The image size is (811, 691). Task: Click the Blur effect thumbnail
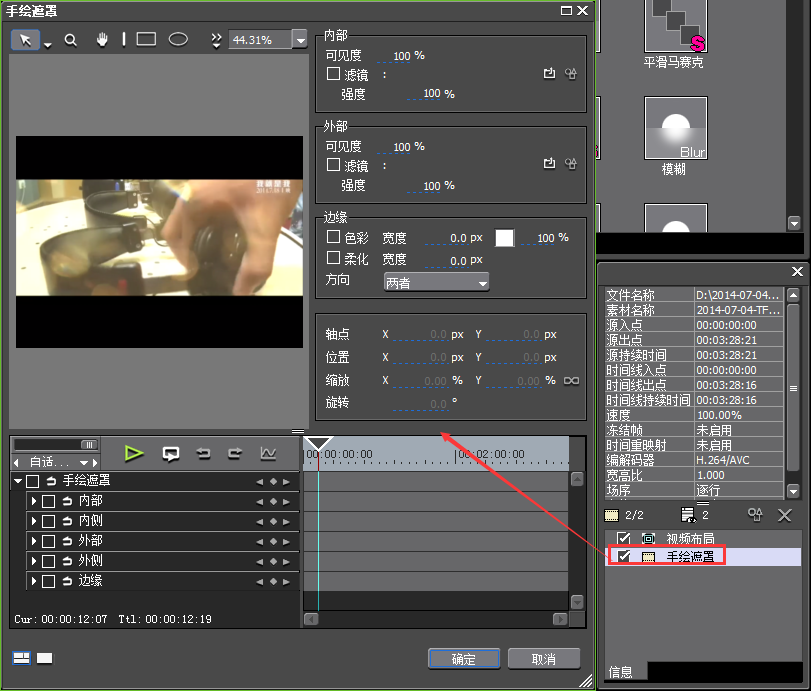pos(675,128)
